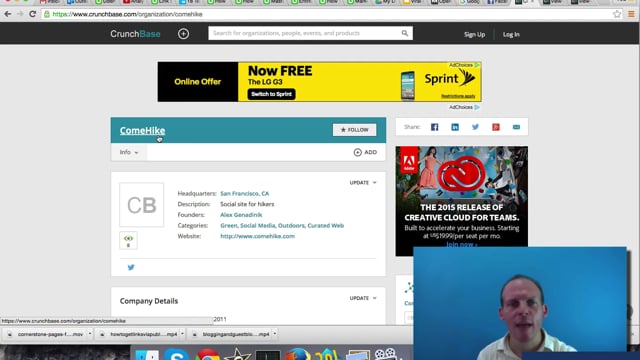
Task: Click the browser forward arrow
Action: coord(20,14)
